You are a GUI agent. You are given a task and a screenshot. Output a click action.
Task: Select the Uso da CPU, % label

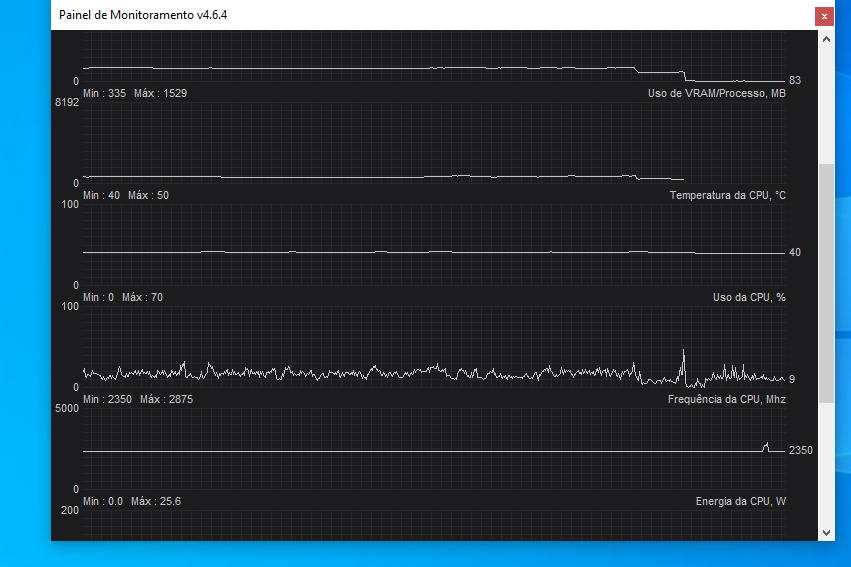749,297
